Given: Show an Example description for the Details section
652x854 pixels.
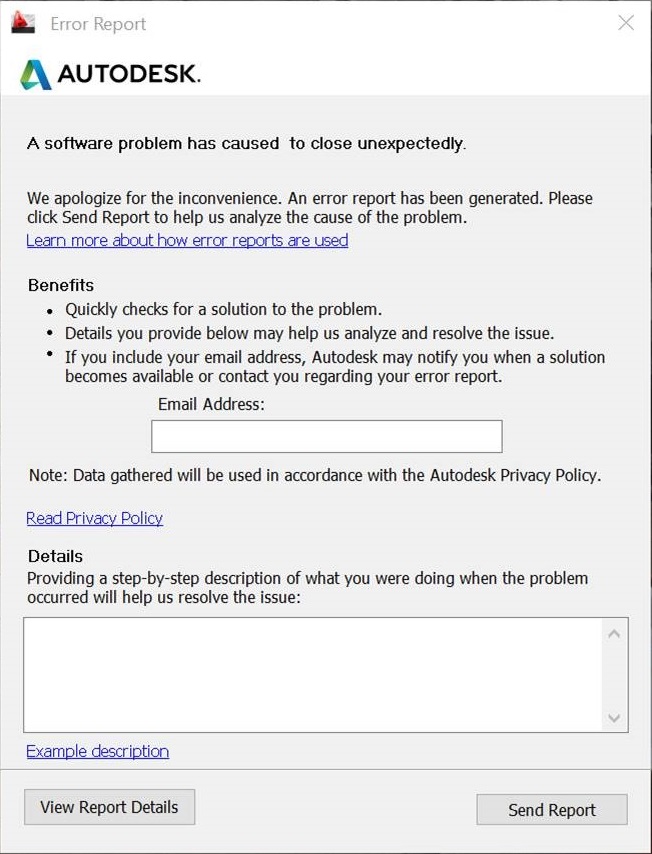Looking at the screenshot, I should point(97,751).
